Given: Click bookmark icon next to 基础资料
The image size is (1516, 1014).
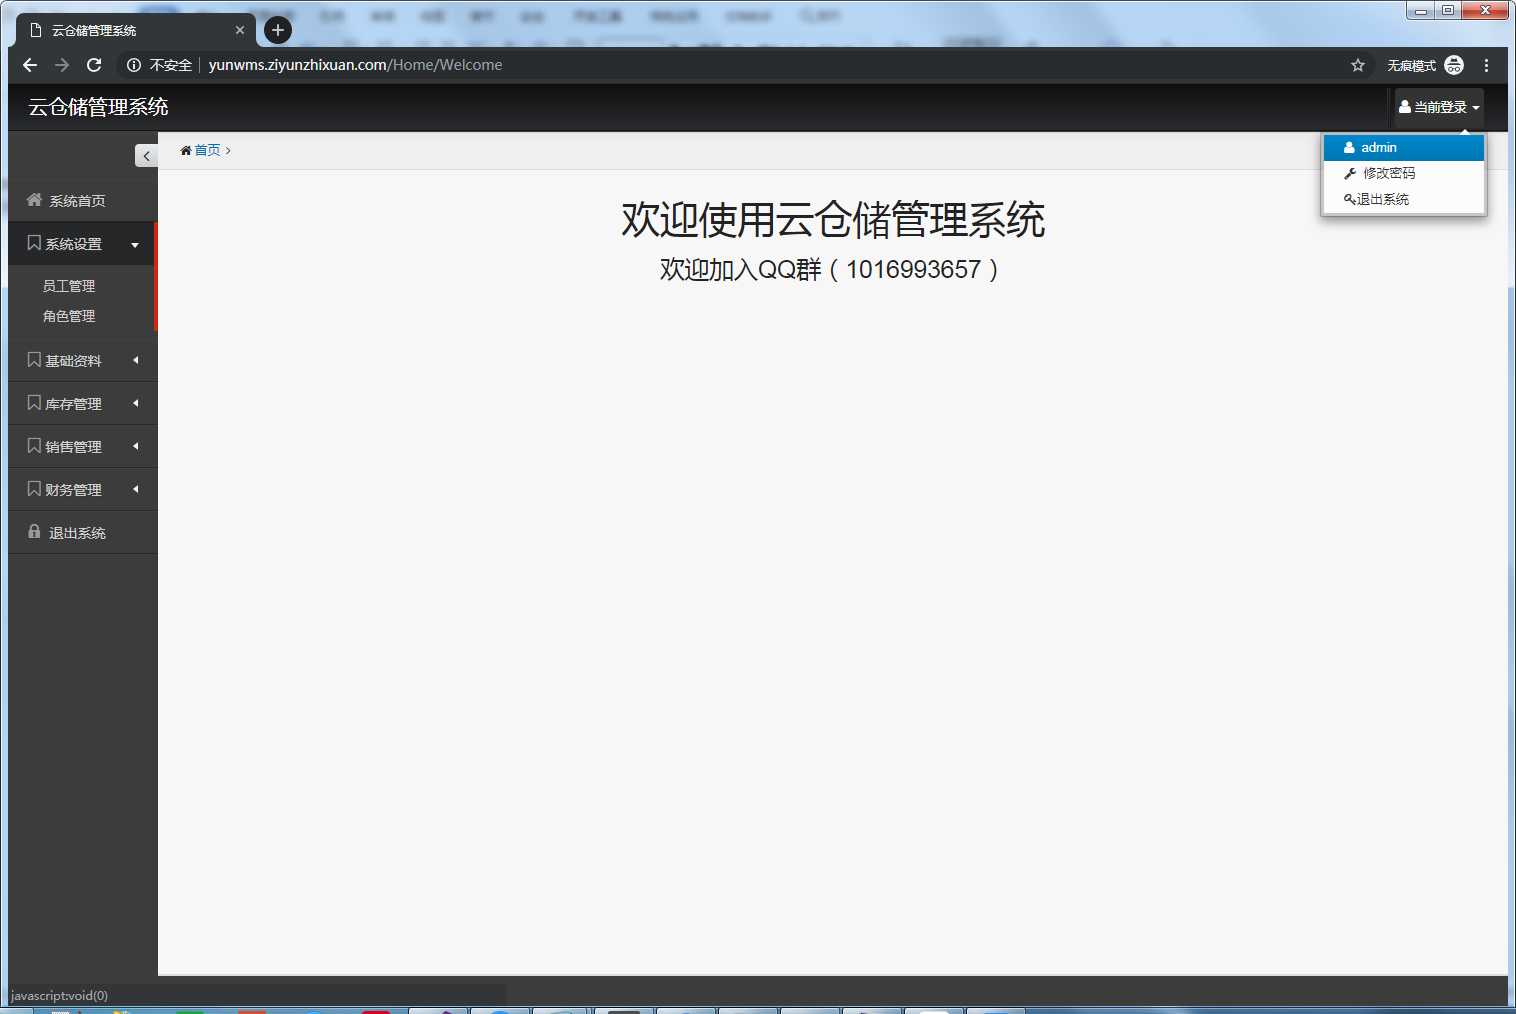Looking at the screenshot, I should pyautogui.click(x=34, y=359).
